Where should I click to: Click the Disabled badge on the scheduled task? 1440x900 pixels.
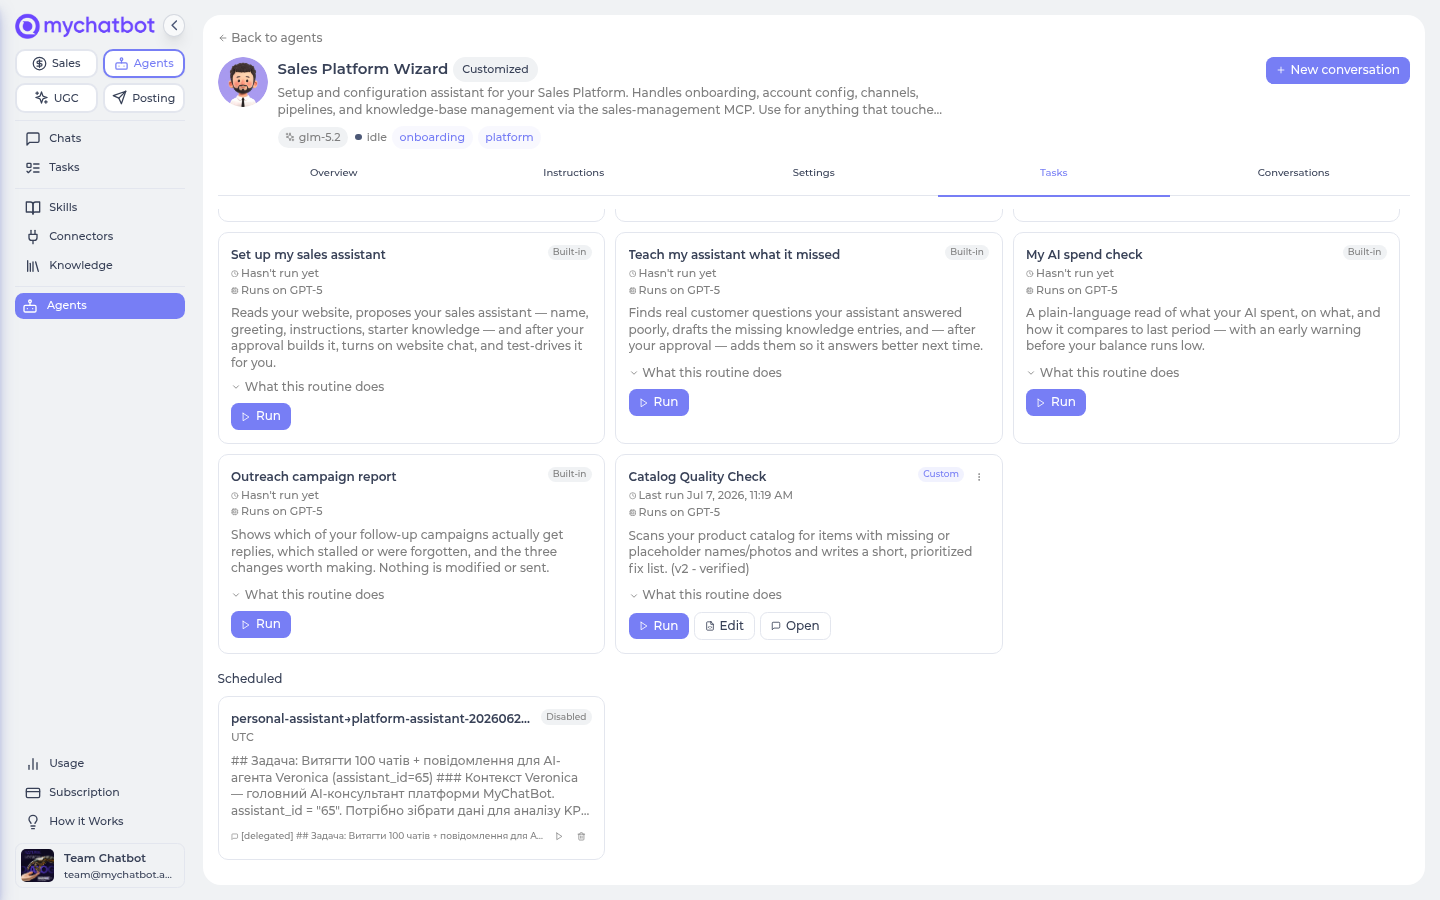pos(566,717)
